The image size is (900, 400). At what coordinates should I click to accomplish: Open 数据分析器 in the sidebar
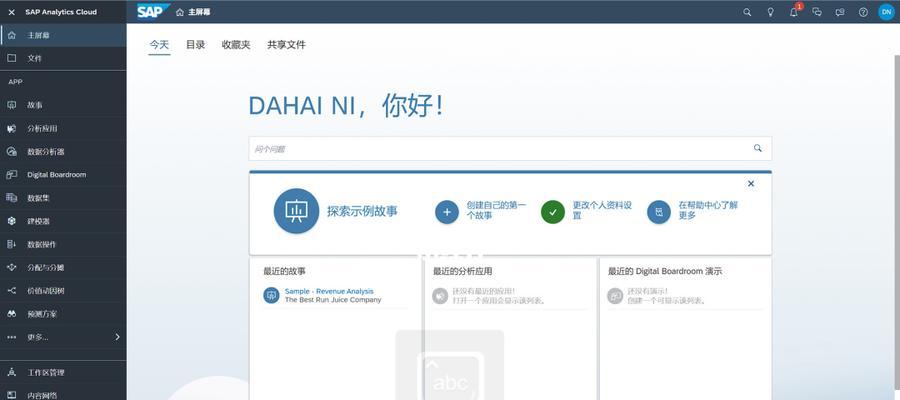click(63, 152)
